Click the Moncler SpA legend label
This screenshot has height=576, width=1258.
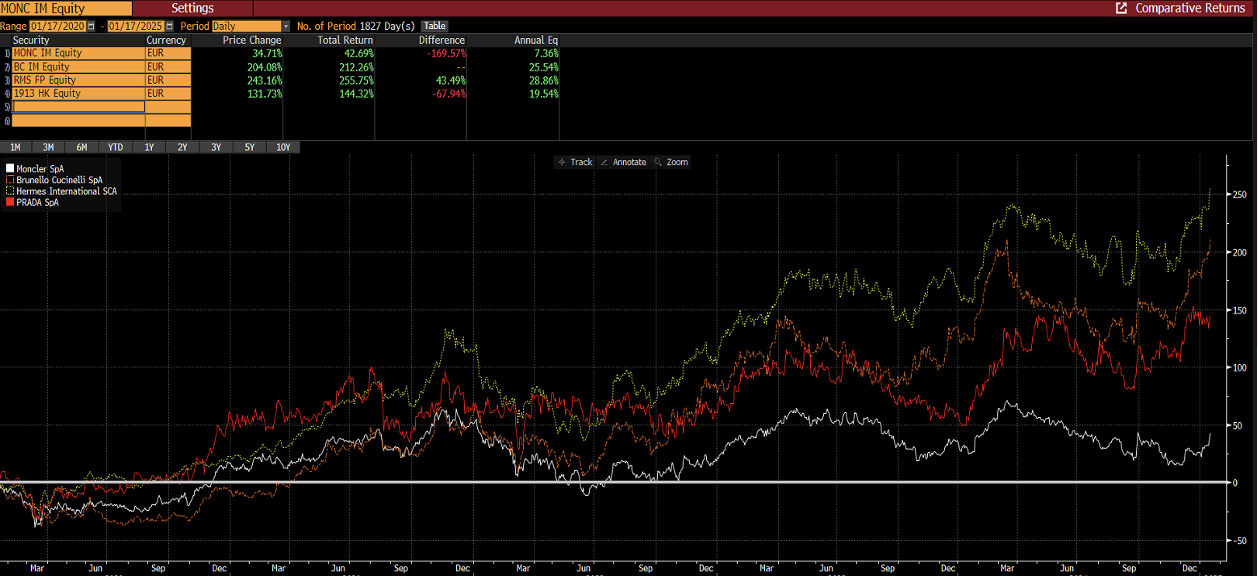(x=40, y=169)
